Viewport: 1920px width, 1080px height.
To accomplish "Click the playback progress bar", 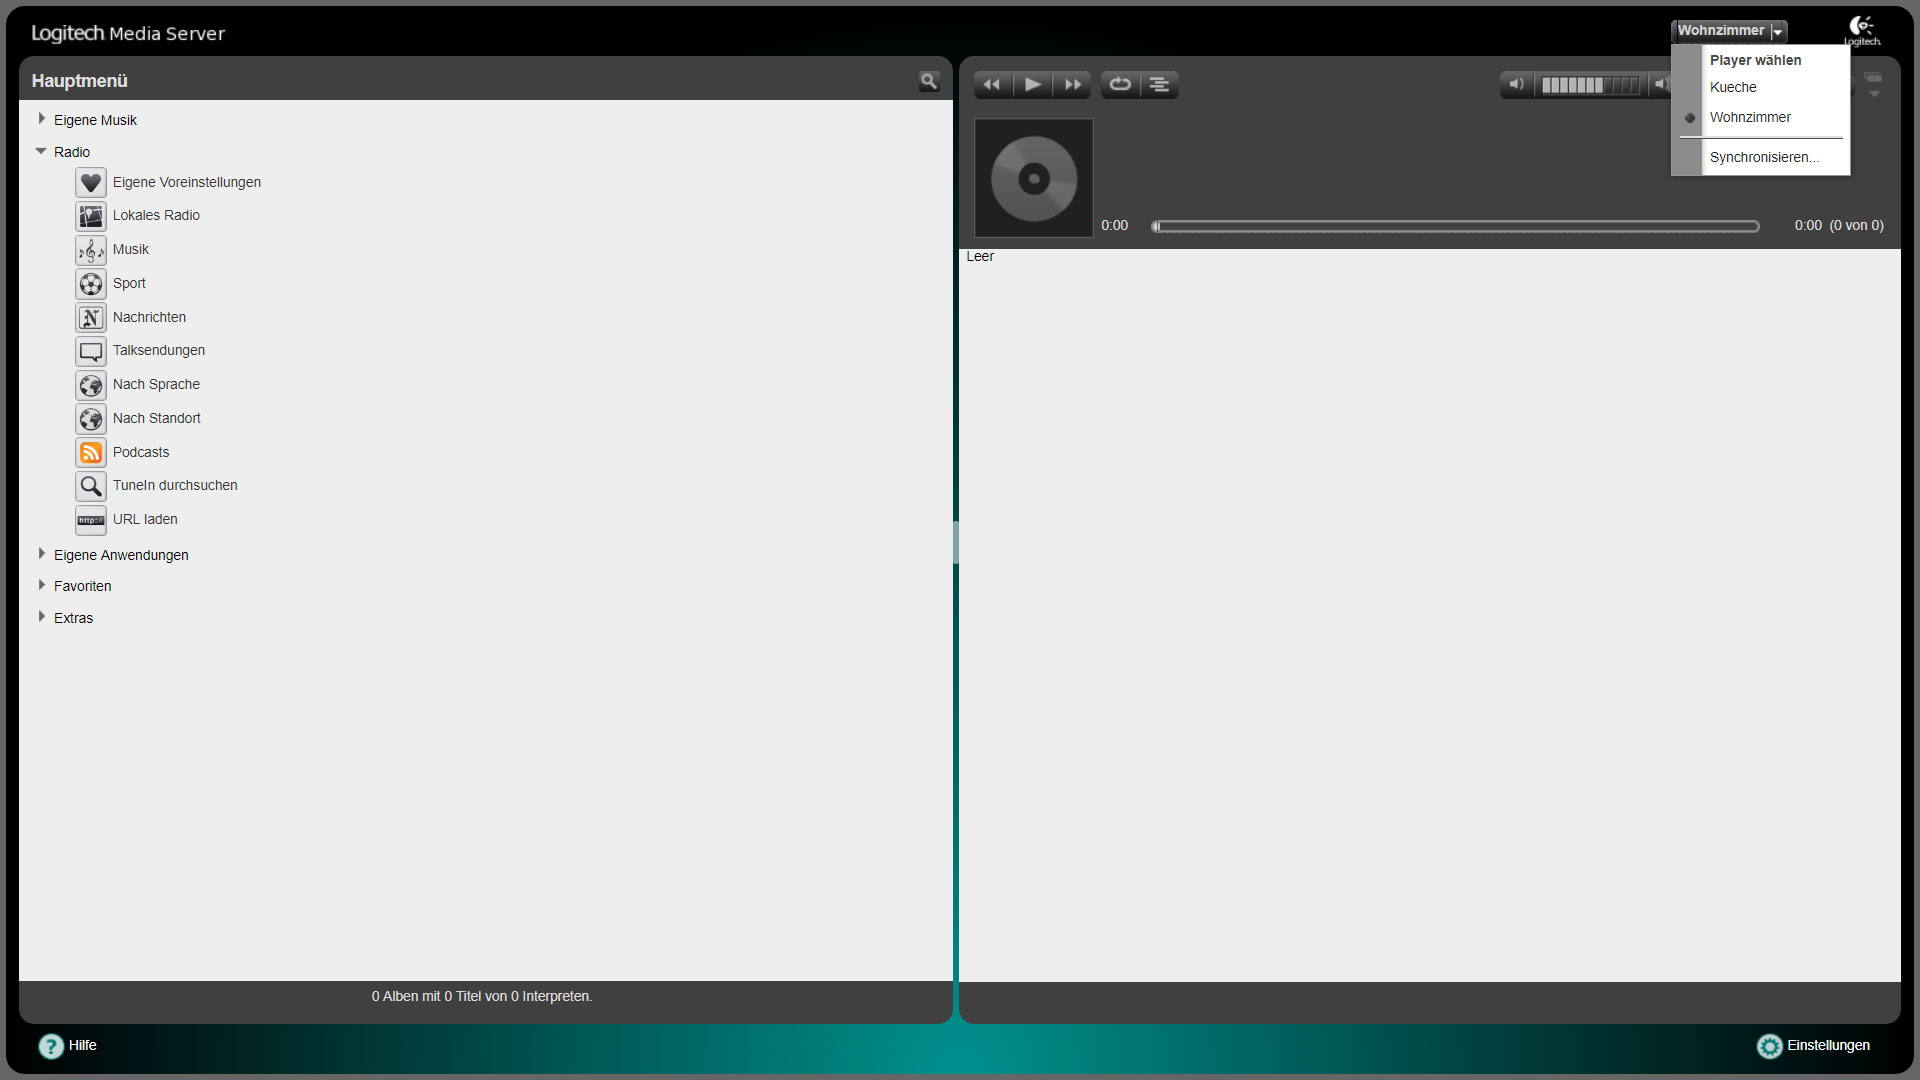I will point(1455,226).
